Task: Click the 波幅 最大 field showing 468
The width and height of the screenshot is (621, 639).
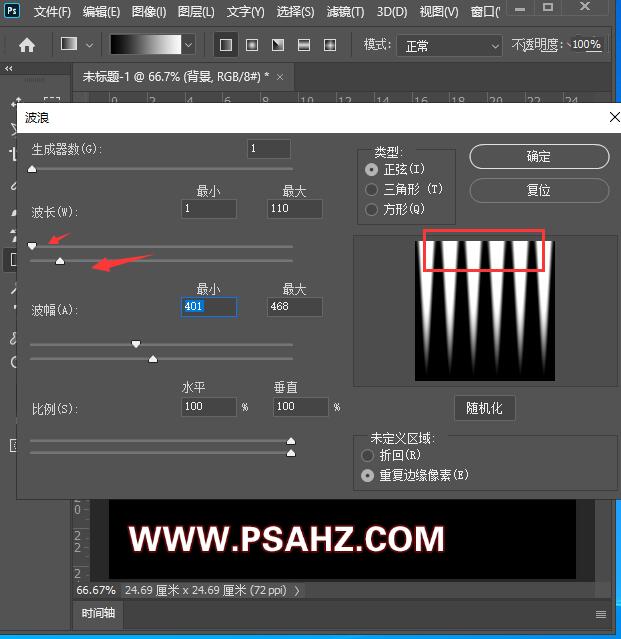Action: point(295,306)
